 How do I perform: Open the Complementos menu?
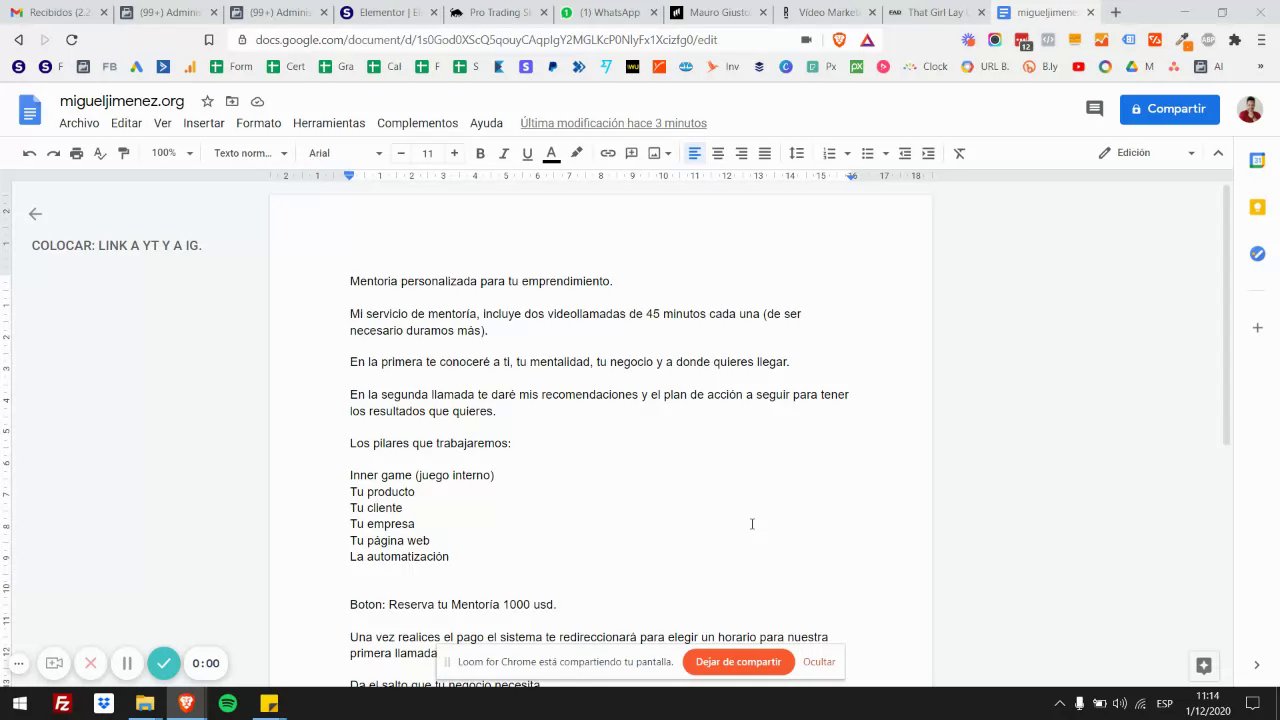coord(417,123)
